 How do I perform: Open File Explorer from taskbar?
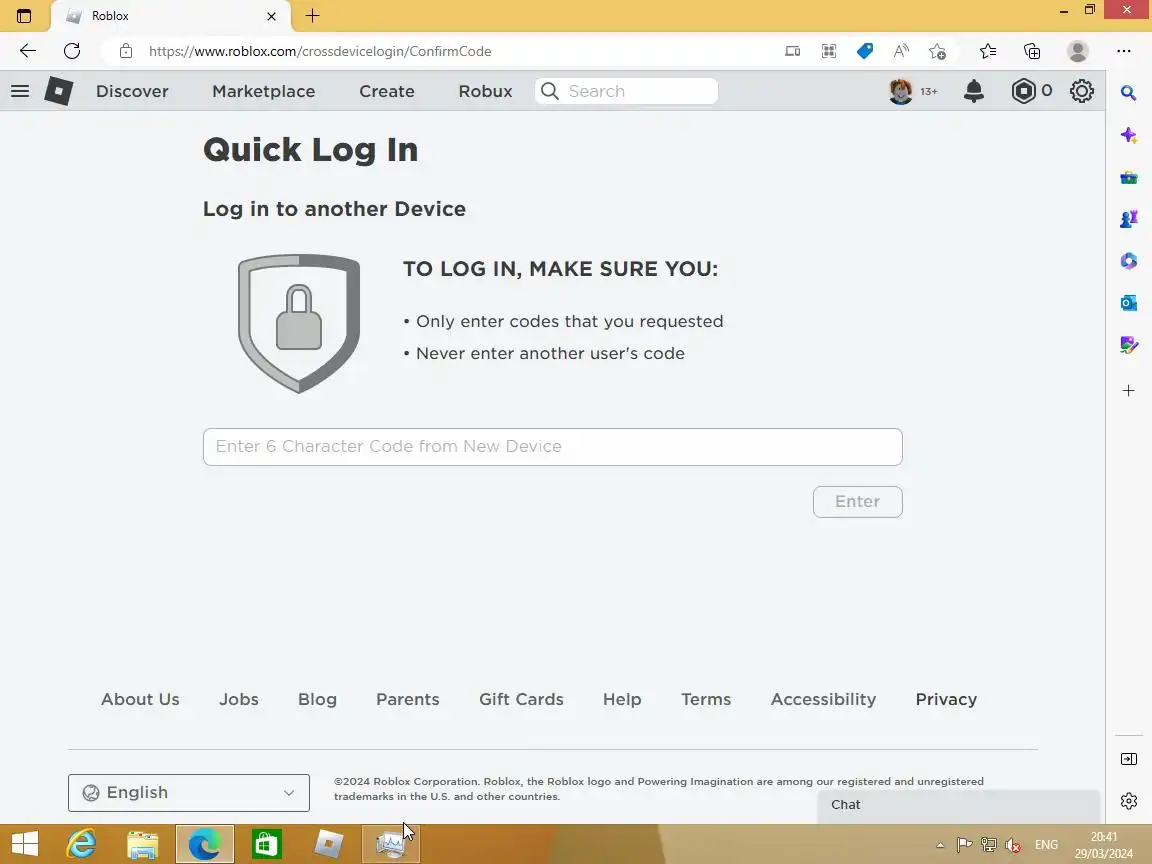[x=143, y=845]
